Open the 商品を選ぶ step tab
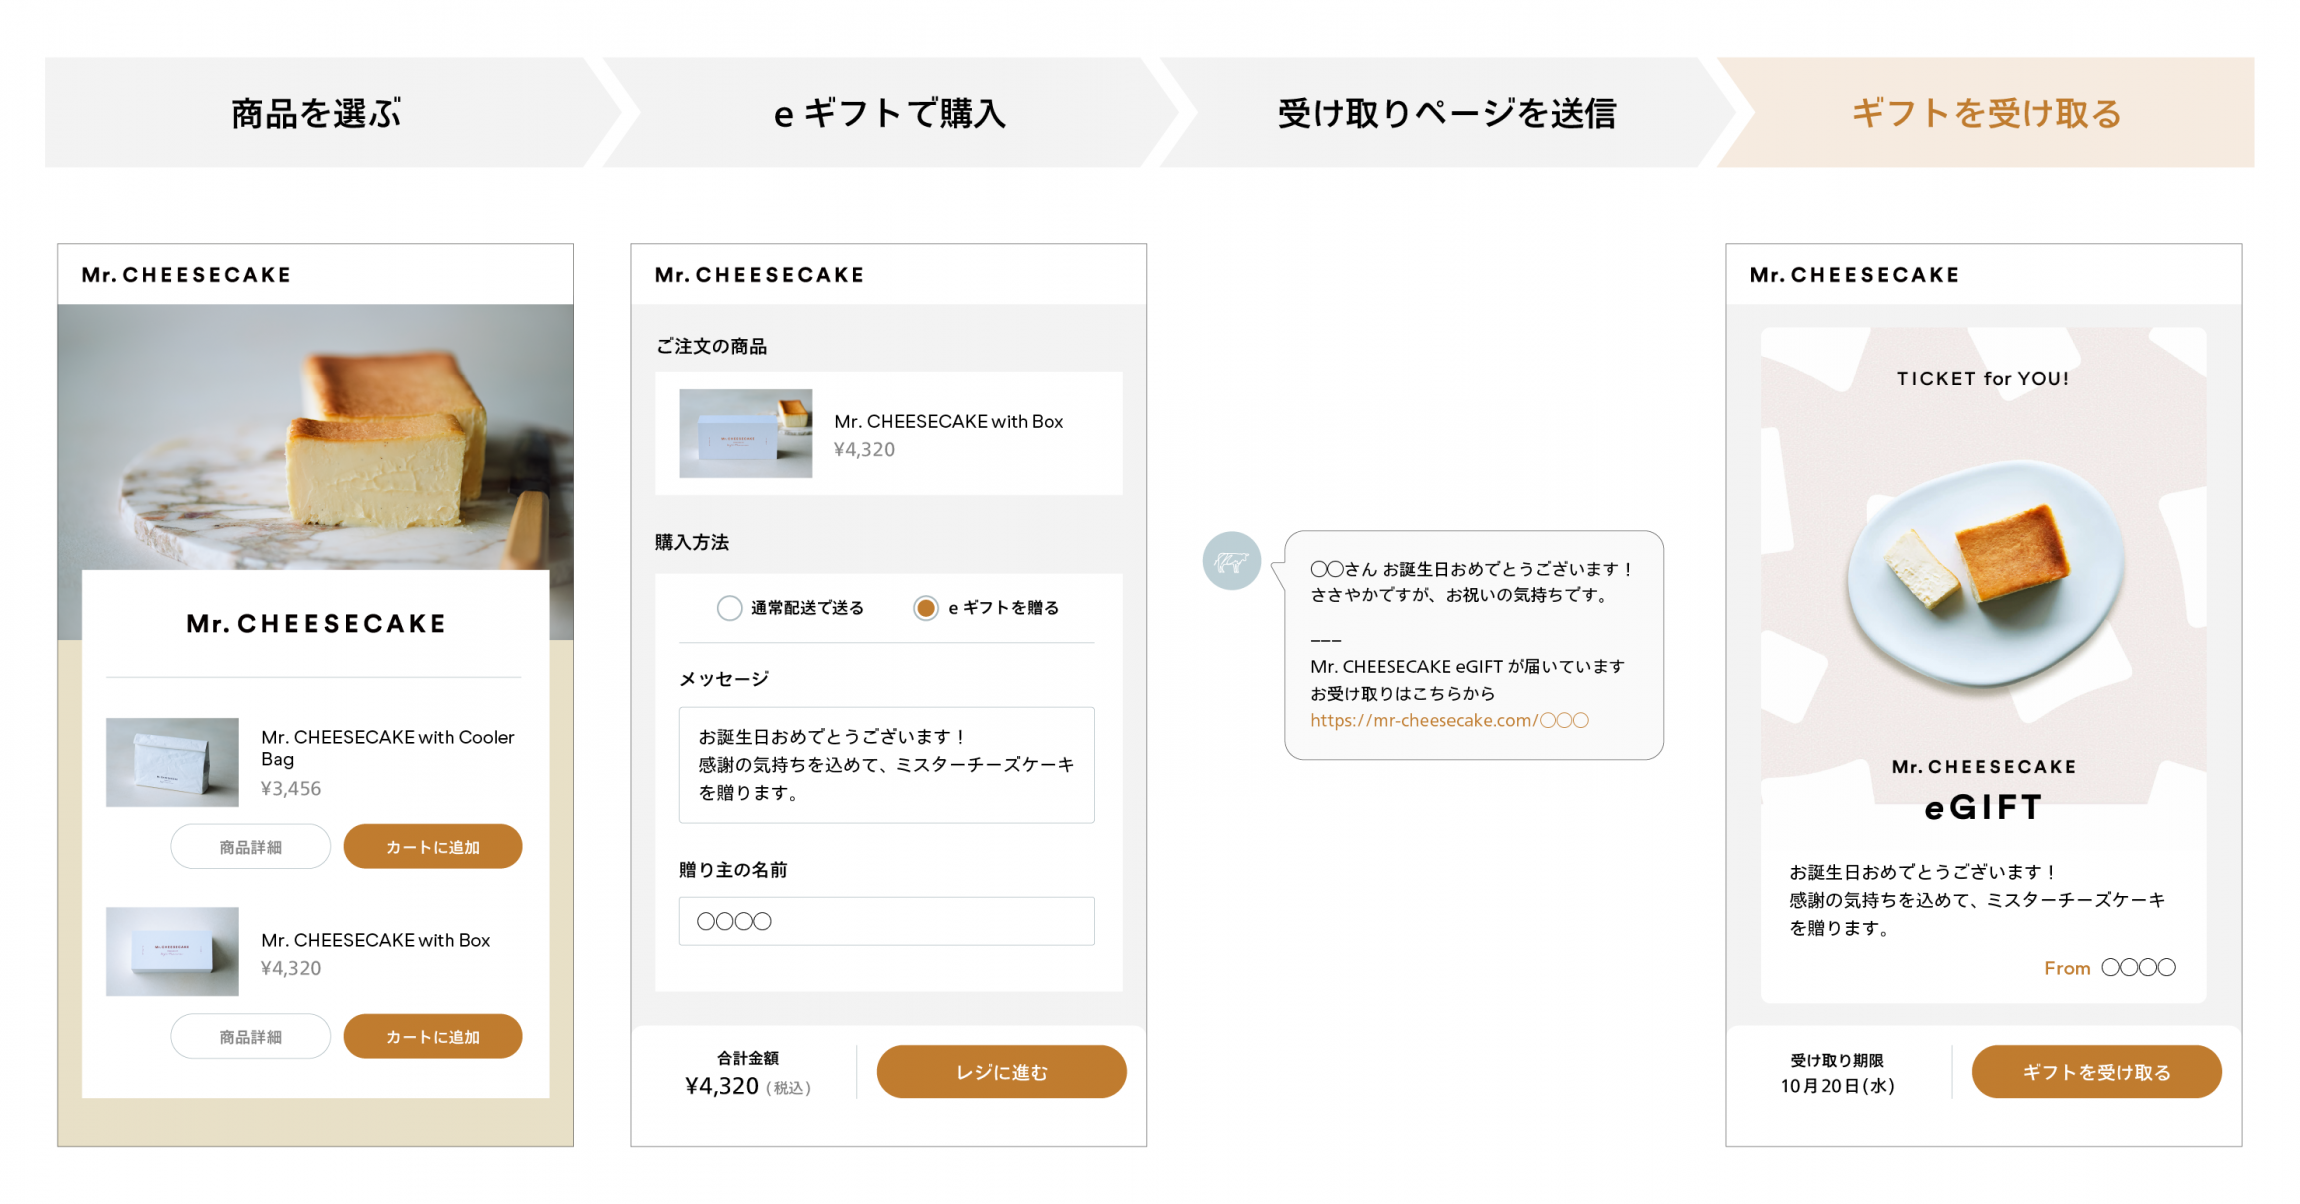Screen dimensions: 2300x1204 click(x=316, y=113)
